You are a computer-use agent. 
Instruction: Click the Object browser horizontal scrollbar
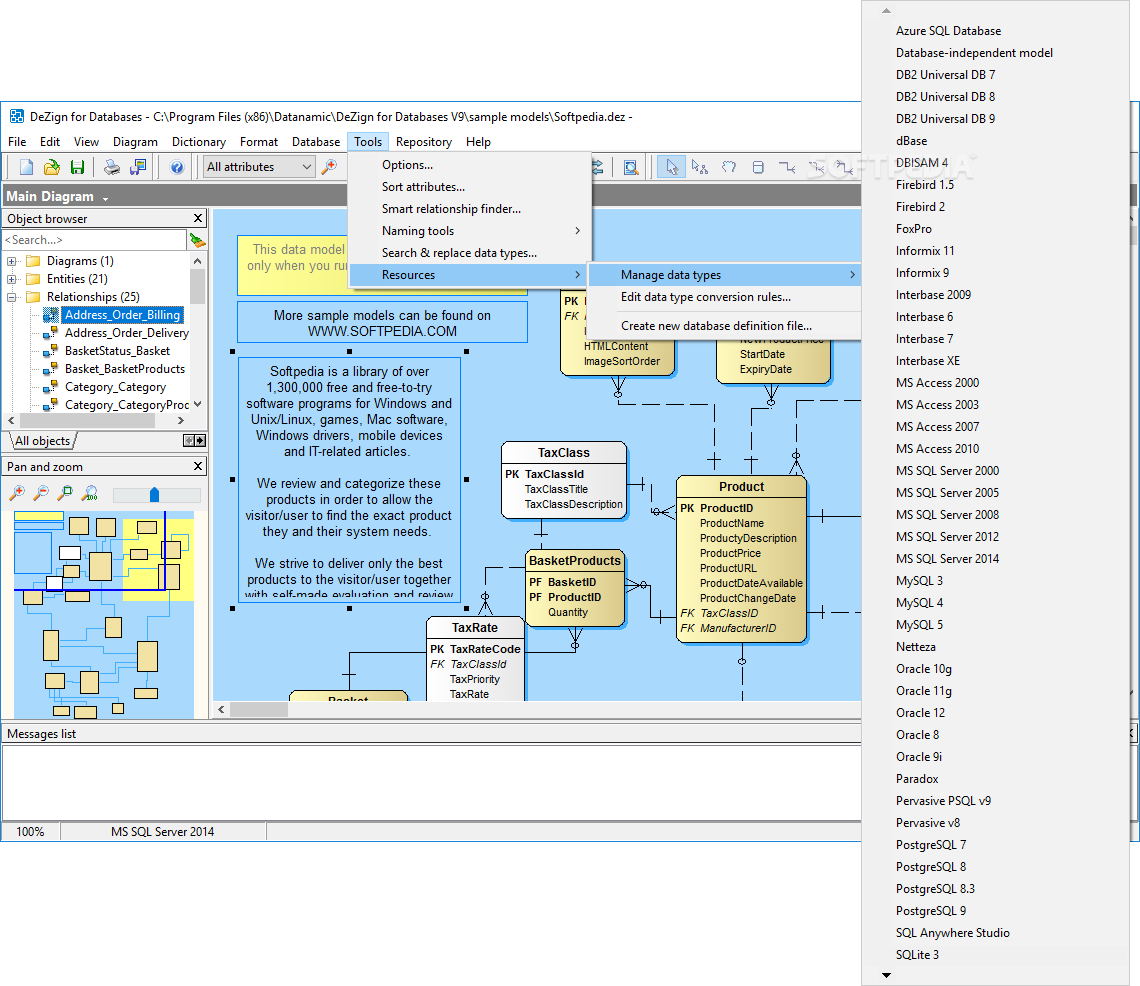tap(95, 420)
